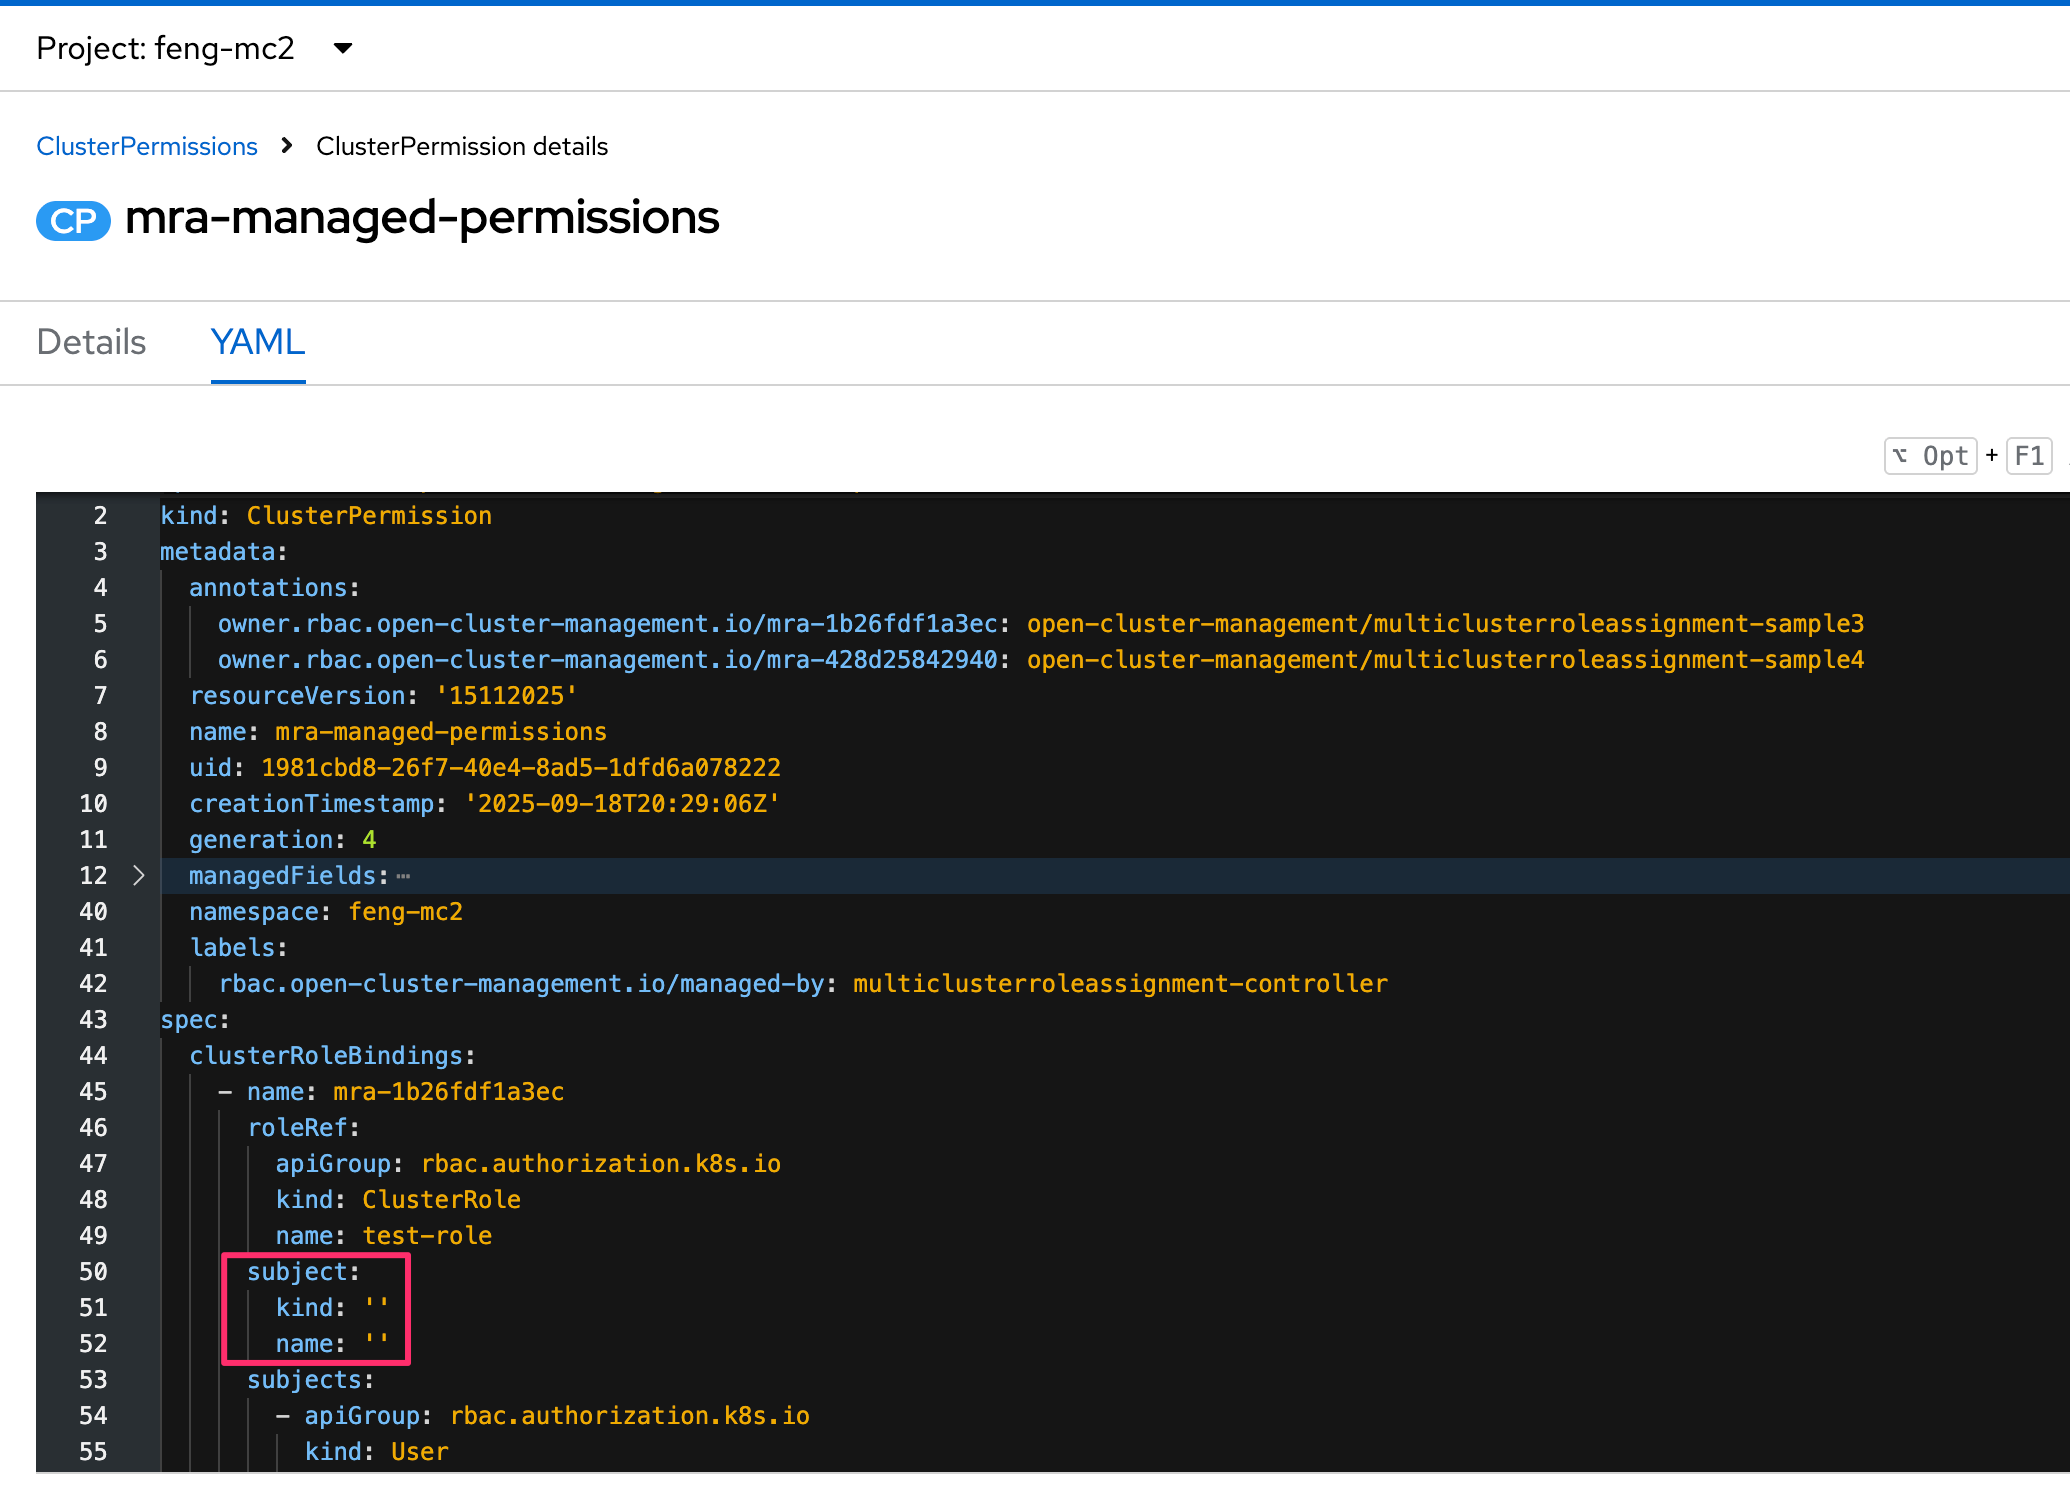Click the namespace feng-mc2 value
Screen dimensions: 2070x1500
pyautogui.click(x=405, y=911)
